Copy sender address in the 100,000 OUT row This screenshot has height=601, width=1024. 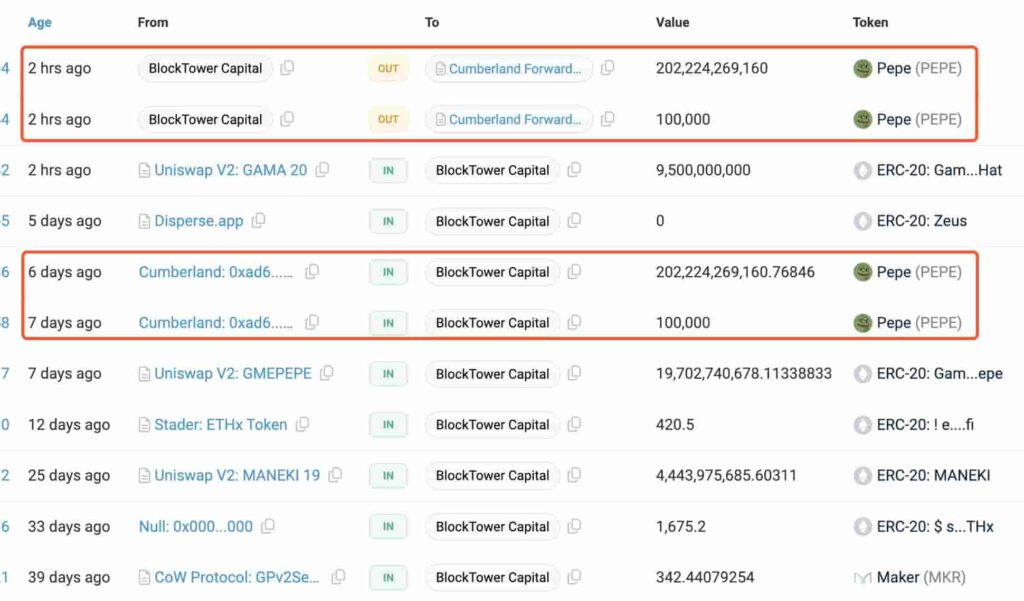coord(287,119)
